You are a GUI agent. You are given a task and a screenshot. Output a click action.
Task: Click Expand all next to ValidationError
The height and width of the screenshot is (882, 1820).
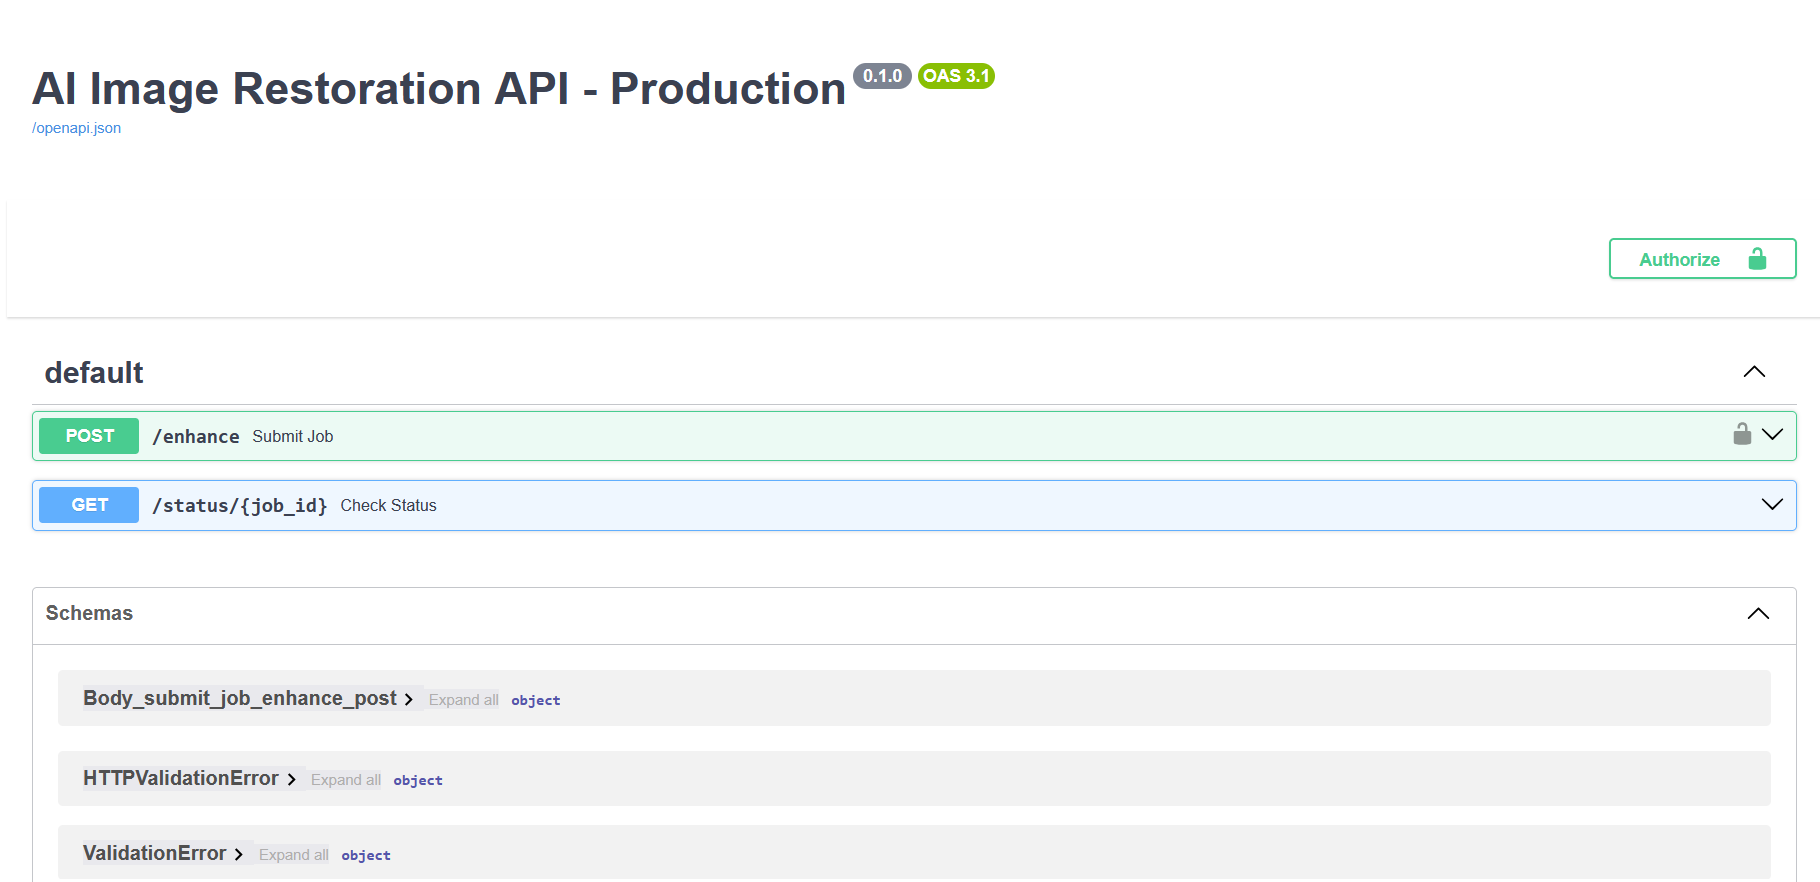[x=293, y=855]
